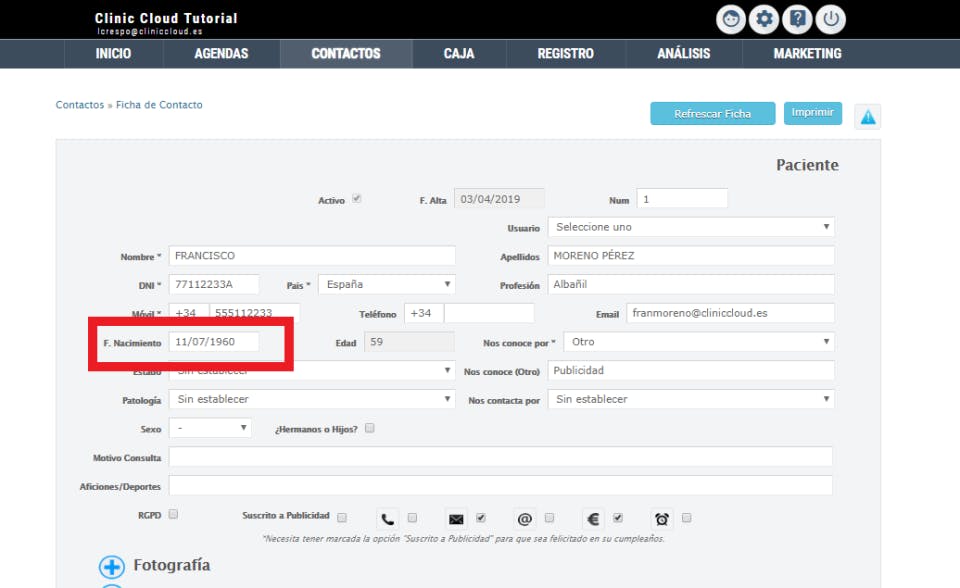Click the Nombre field FRANCISCO
Screen dimensions: 960x588
(x=312, y=255)
